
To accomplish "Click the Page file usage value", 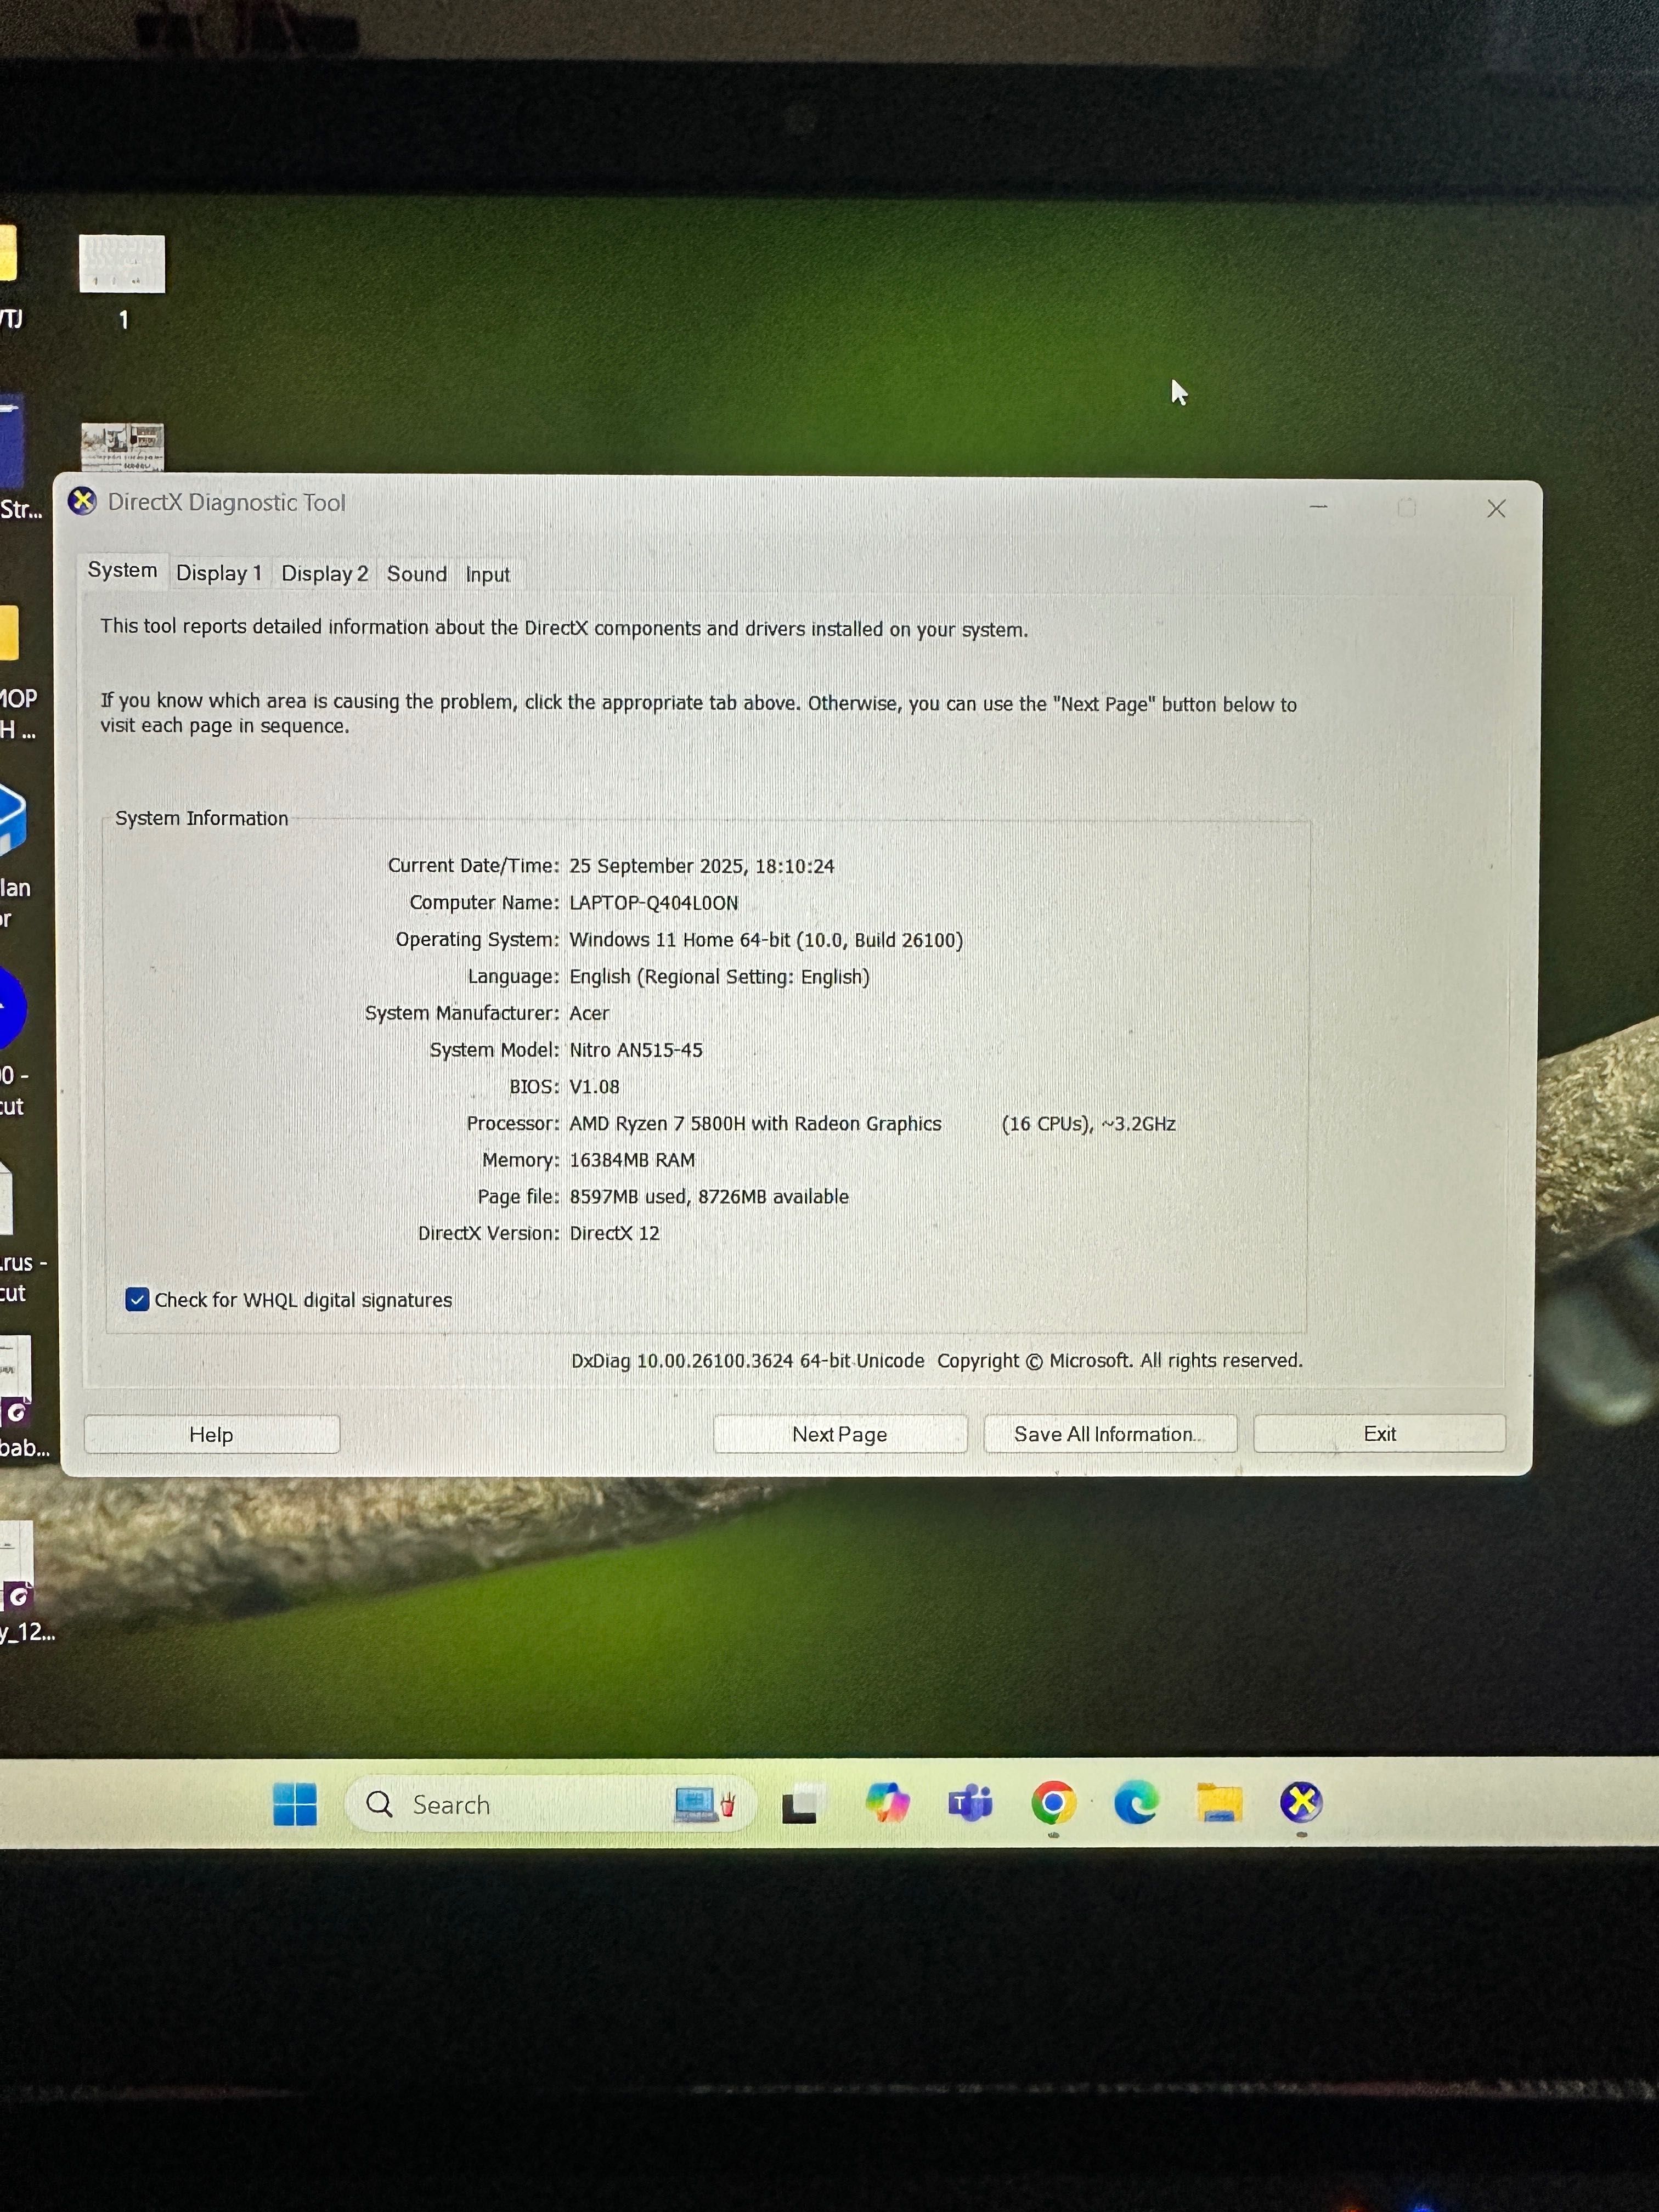I will click(709, 1196).
